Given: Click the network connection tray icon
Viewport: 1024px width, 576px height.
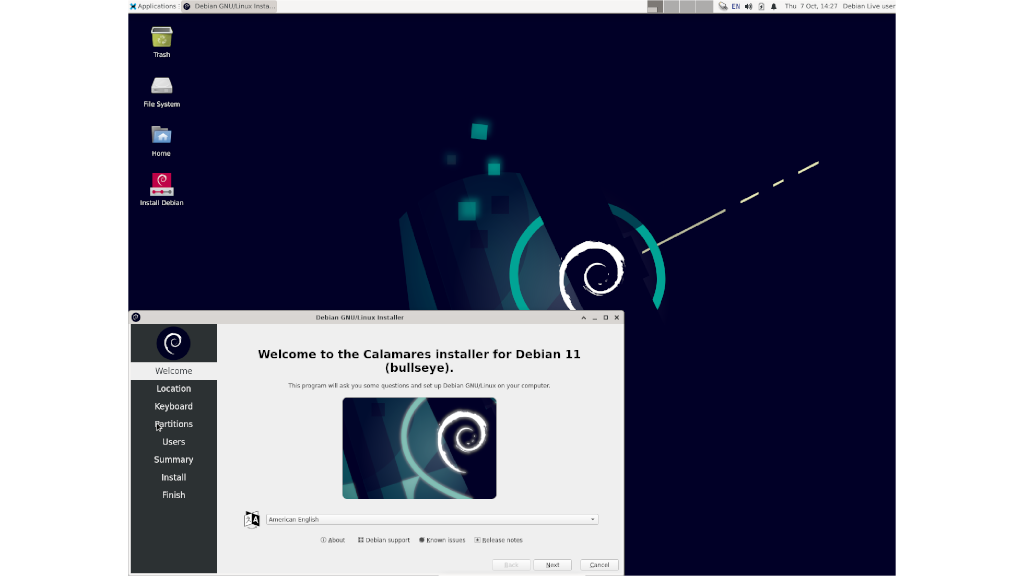Looking at the screenshot, I should (x=723, y=6).
